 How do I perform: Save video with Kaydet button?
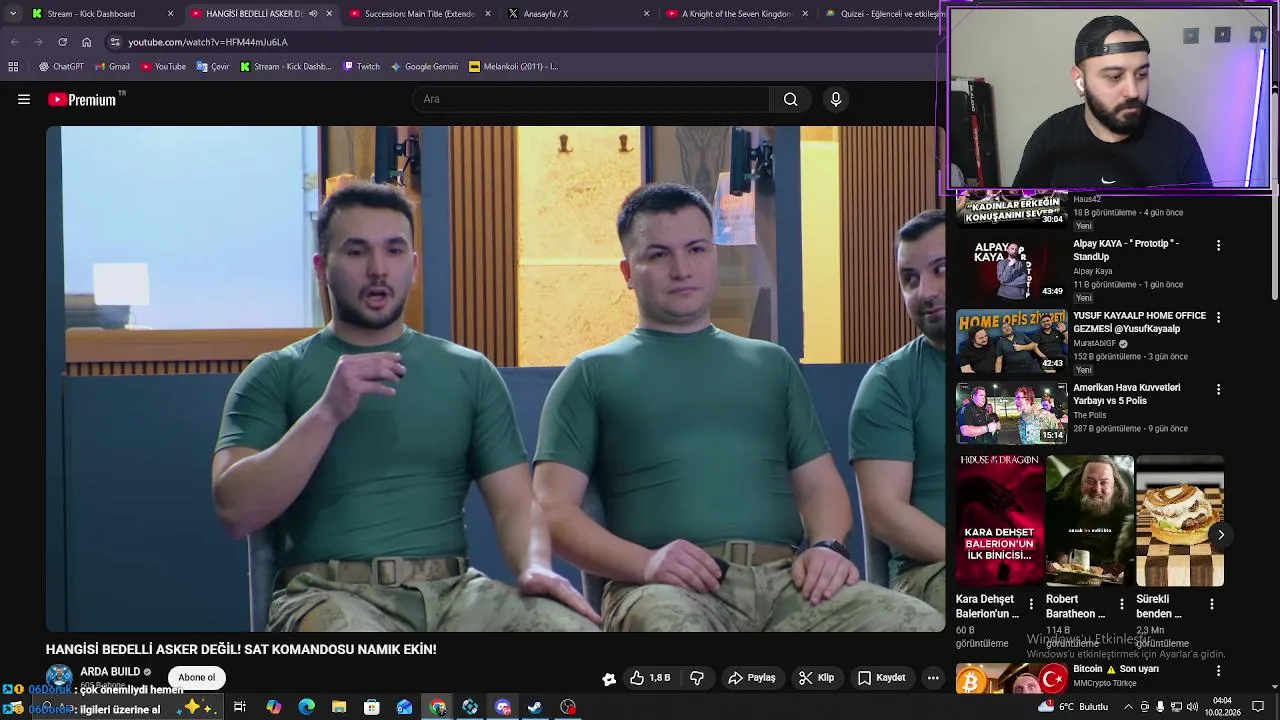881,678
